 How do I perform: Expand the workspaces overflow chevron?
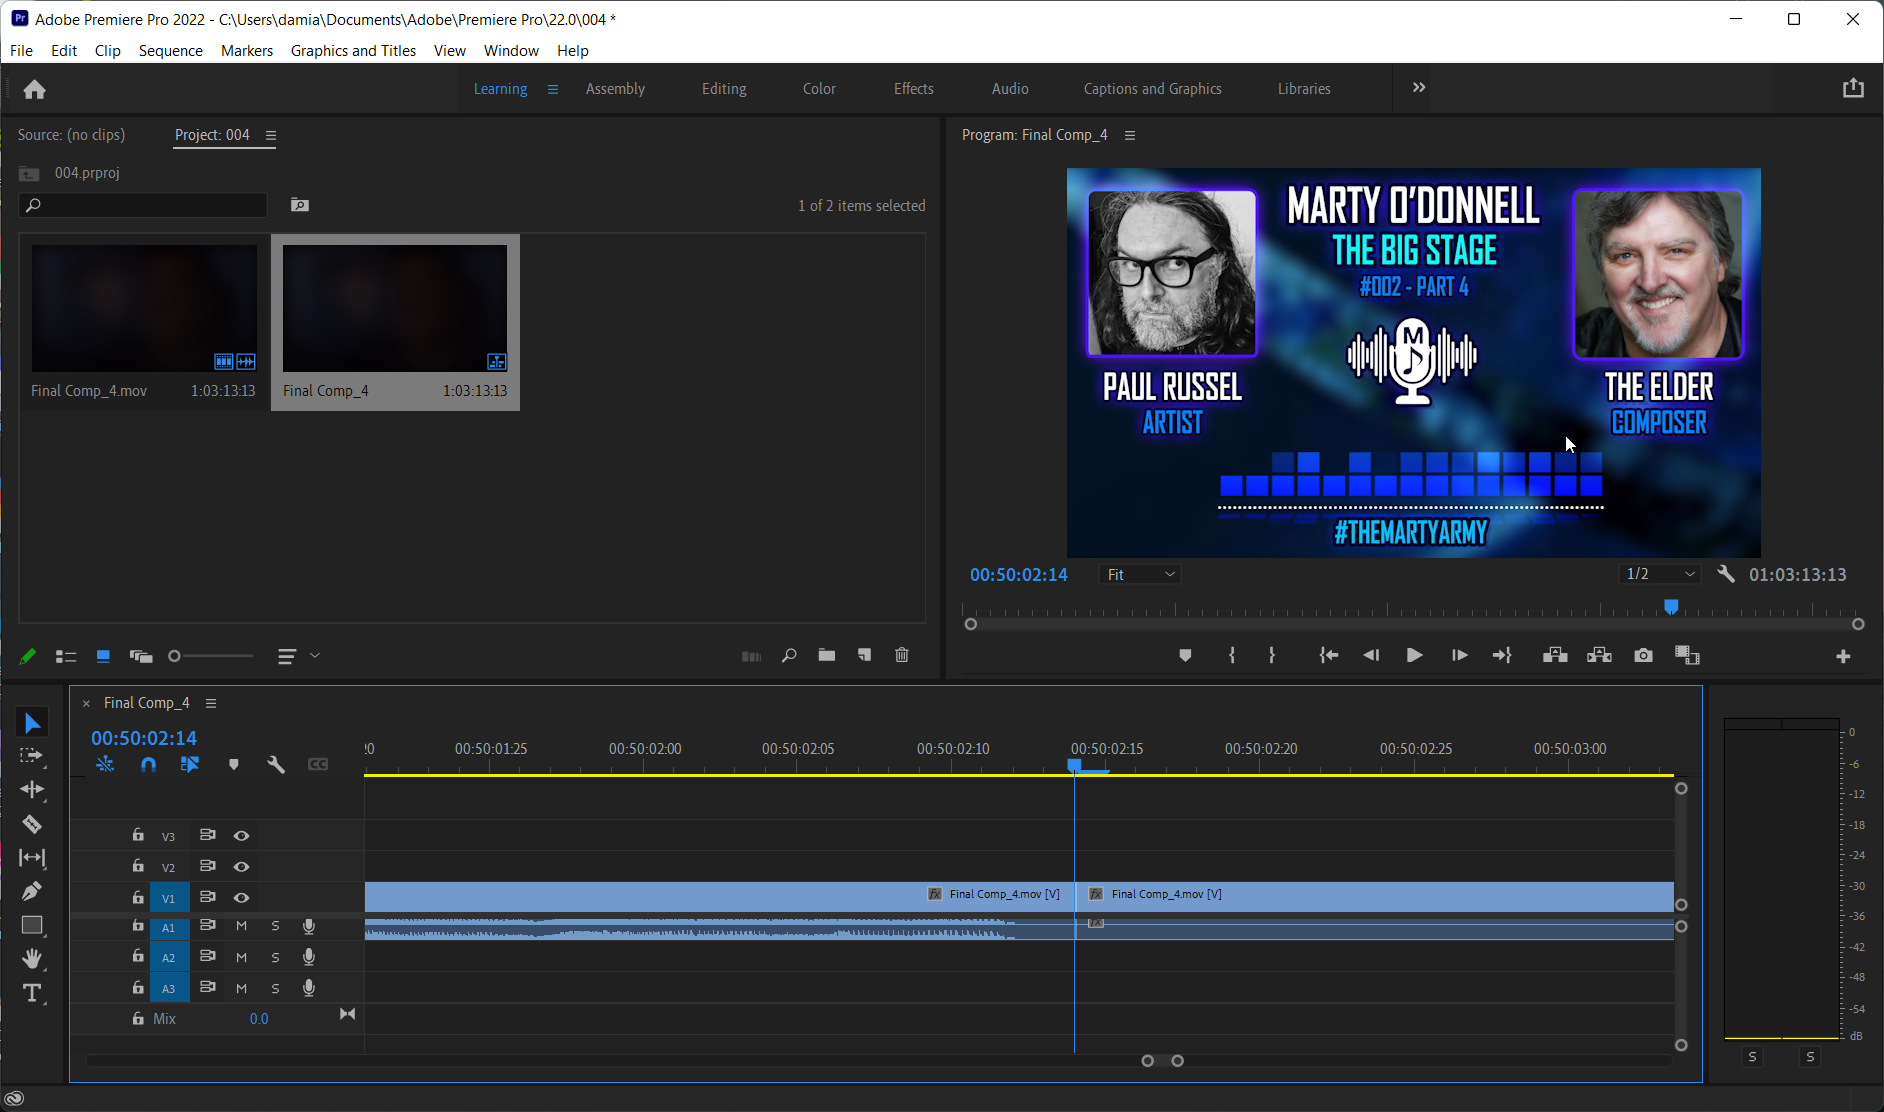(1418, 88)
